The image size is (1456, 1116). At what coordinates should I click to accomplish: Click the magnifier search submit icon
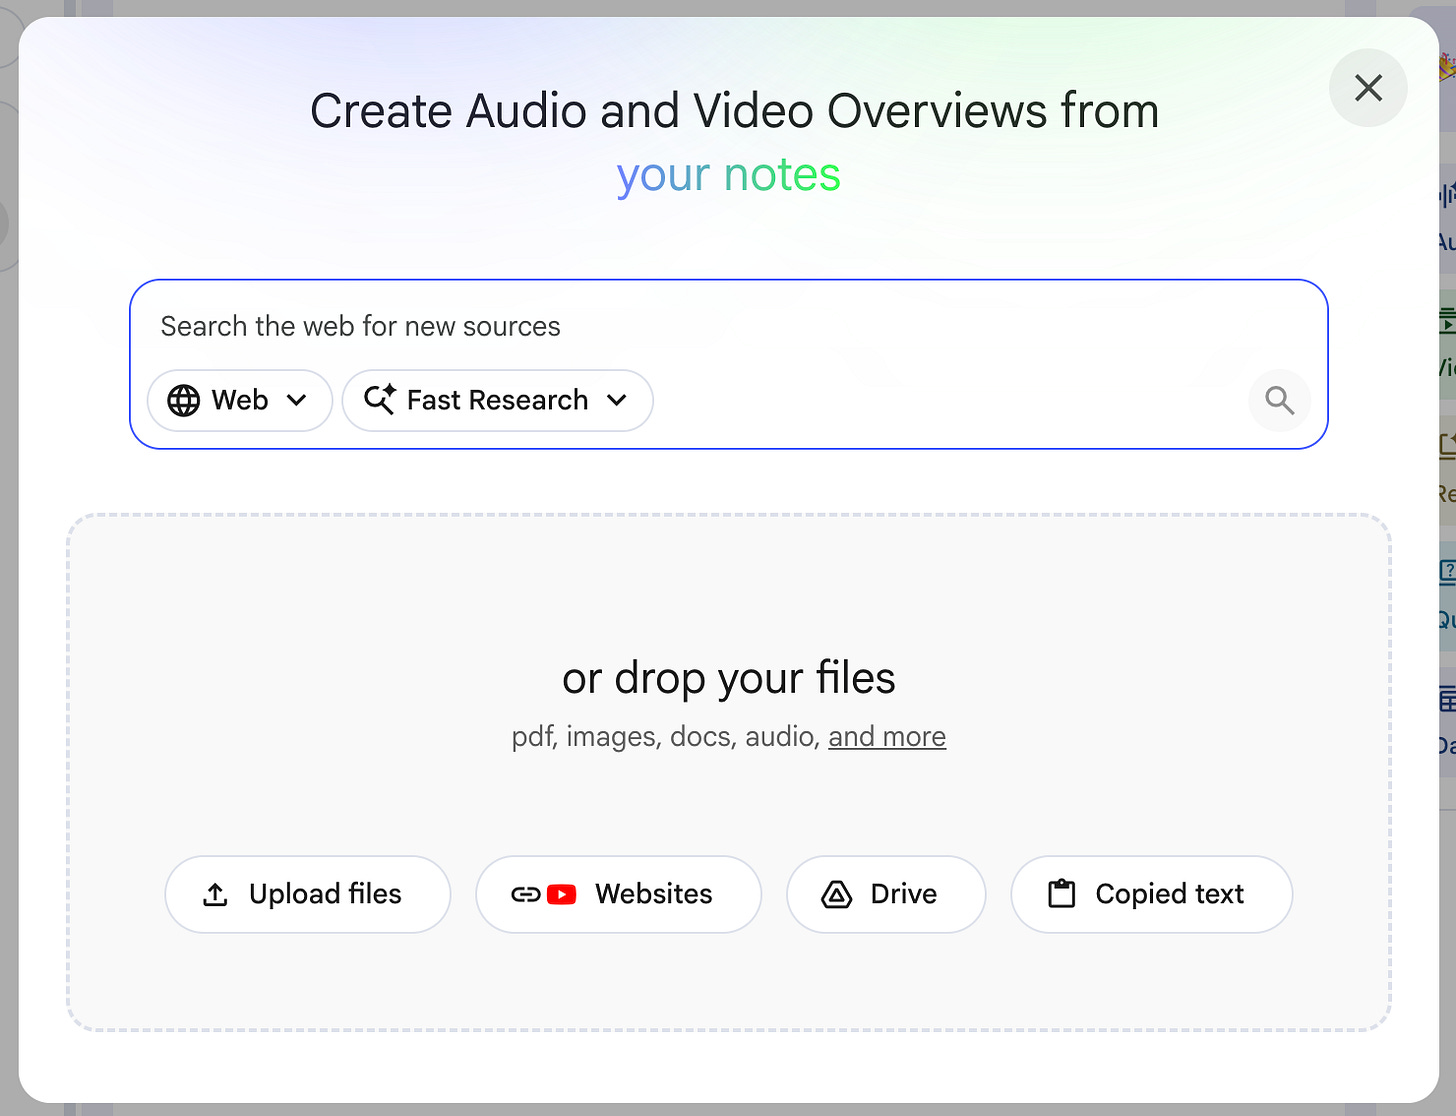[1279, 400]
